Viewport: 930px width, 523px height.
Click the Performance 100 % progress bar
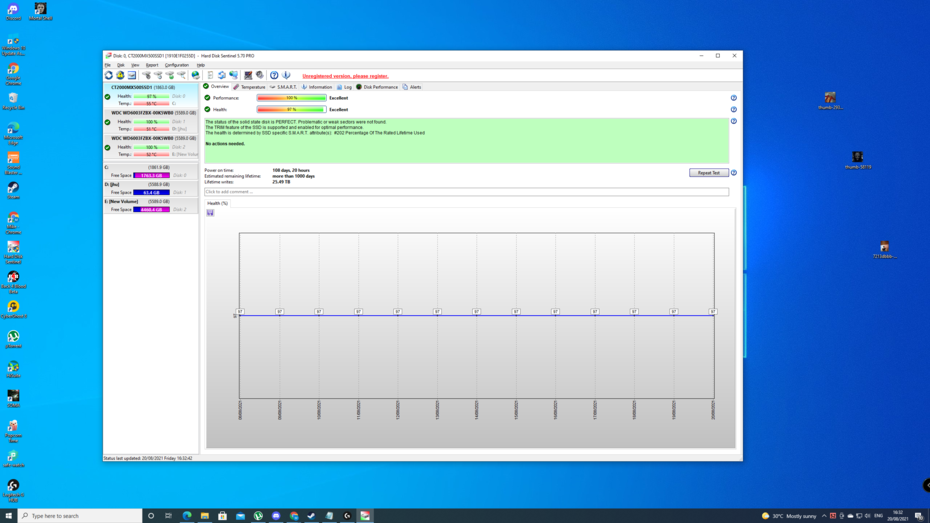click(x=291, y=98)
